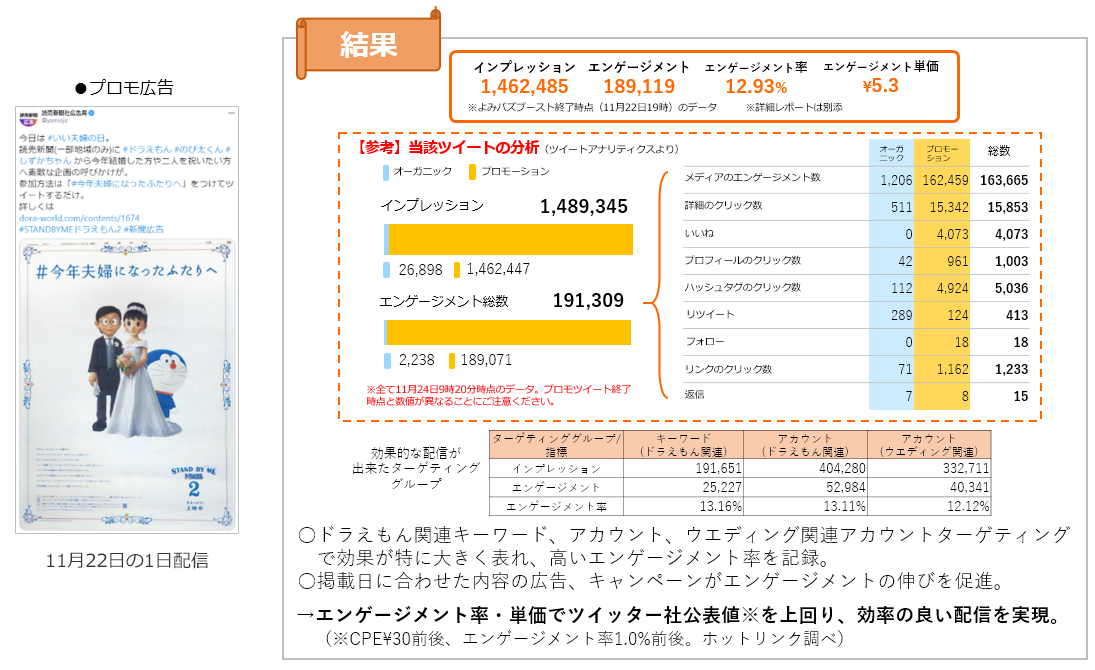Select the エンゲージメント率 value 12.93%
Viewport: 1095px width, 670px height.
tap(756, 87)
